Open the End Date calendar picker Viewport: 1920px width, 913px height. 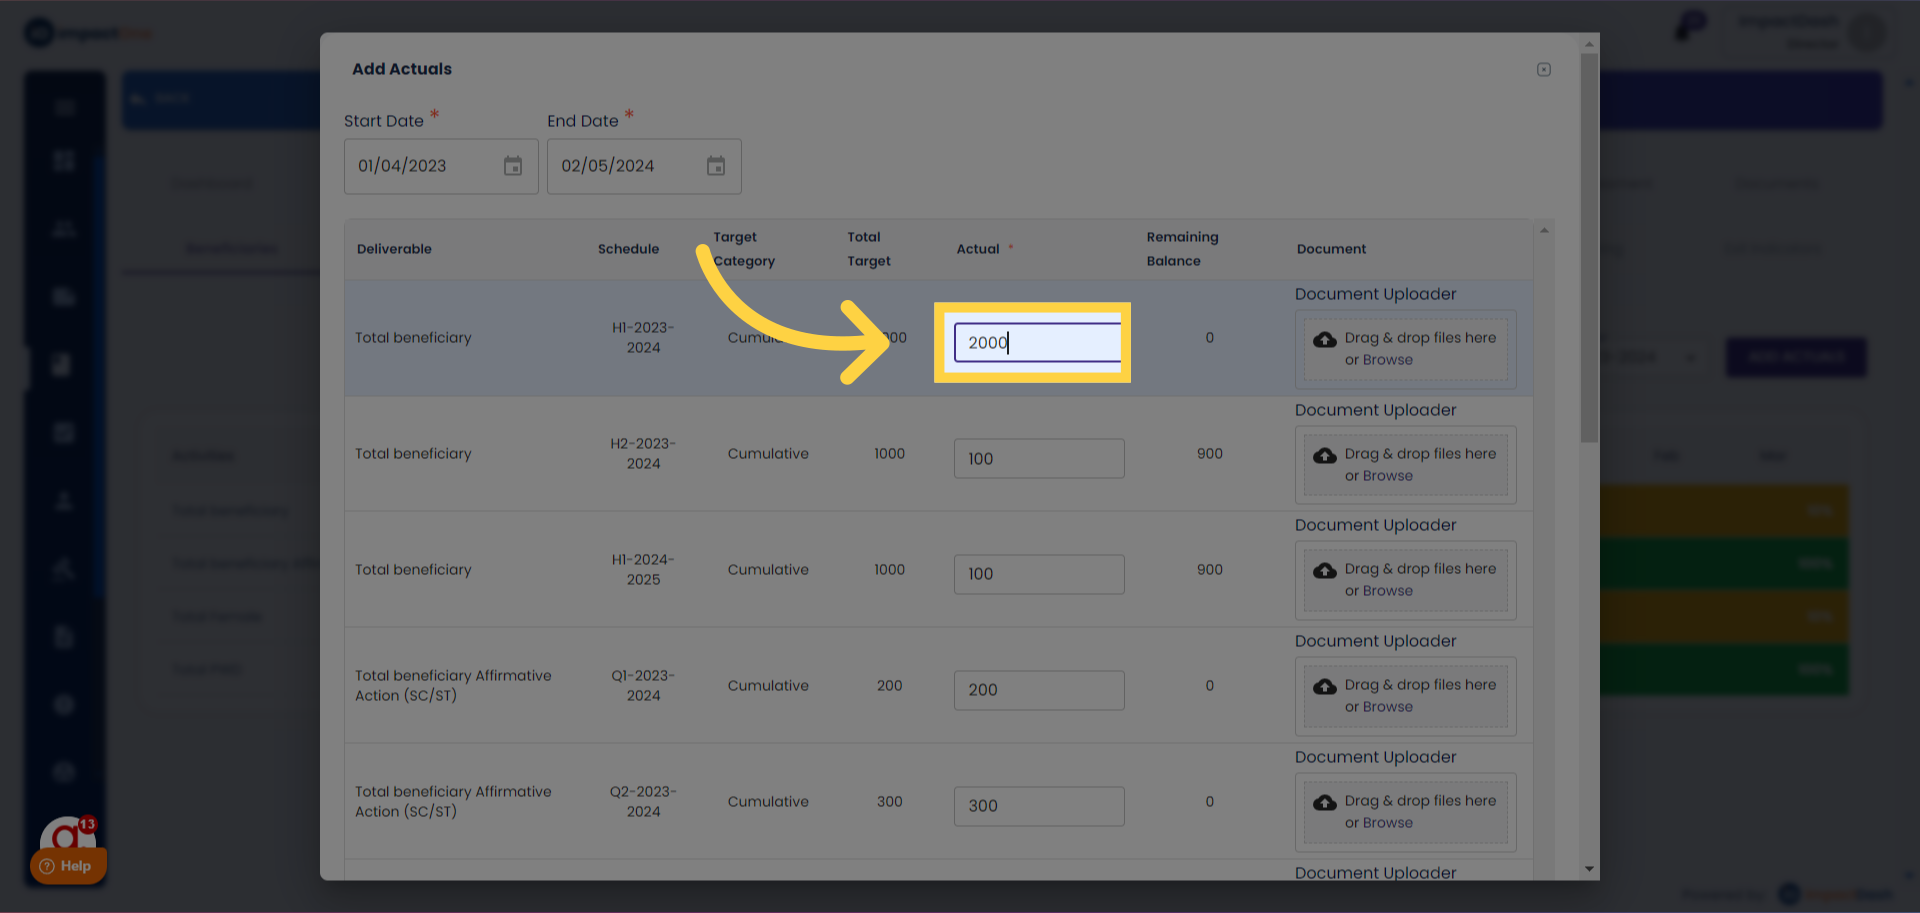click(715, 166)
